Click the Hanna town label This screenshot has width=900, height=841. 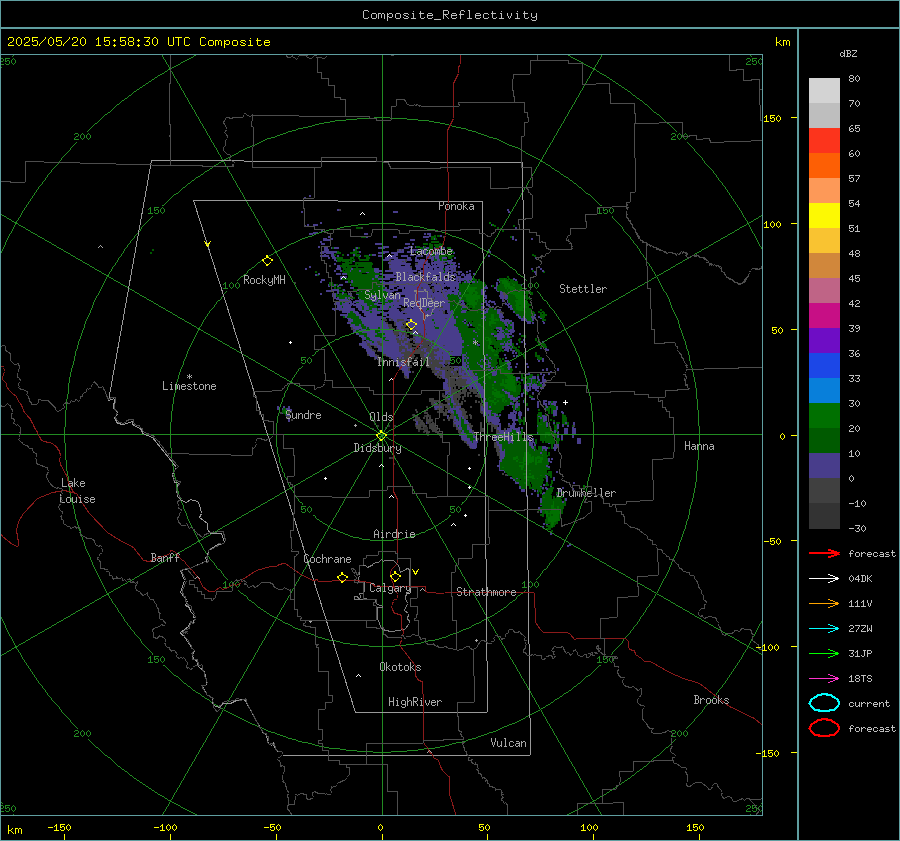click(x=699, y=446)
